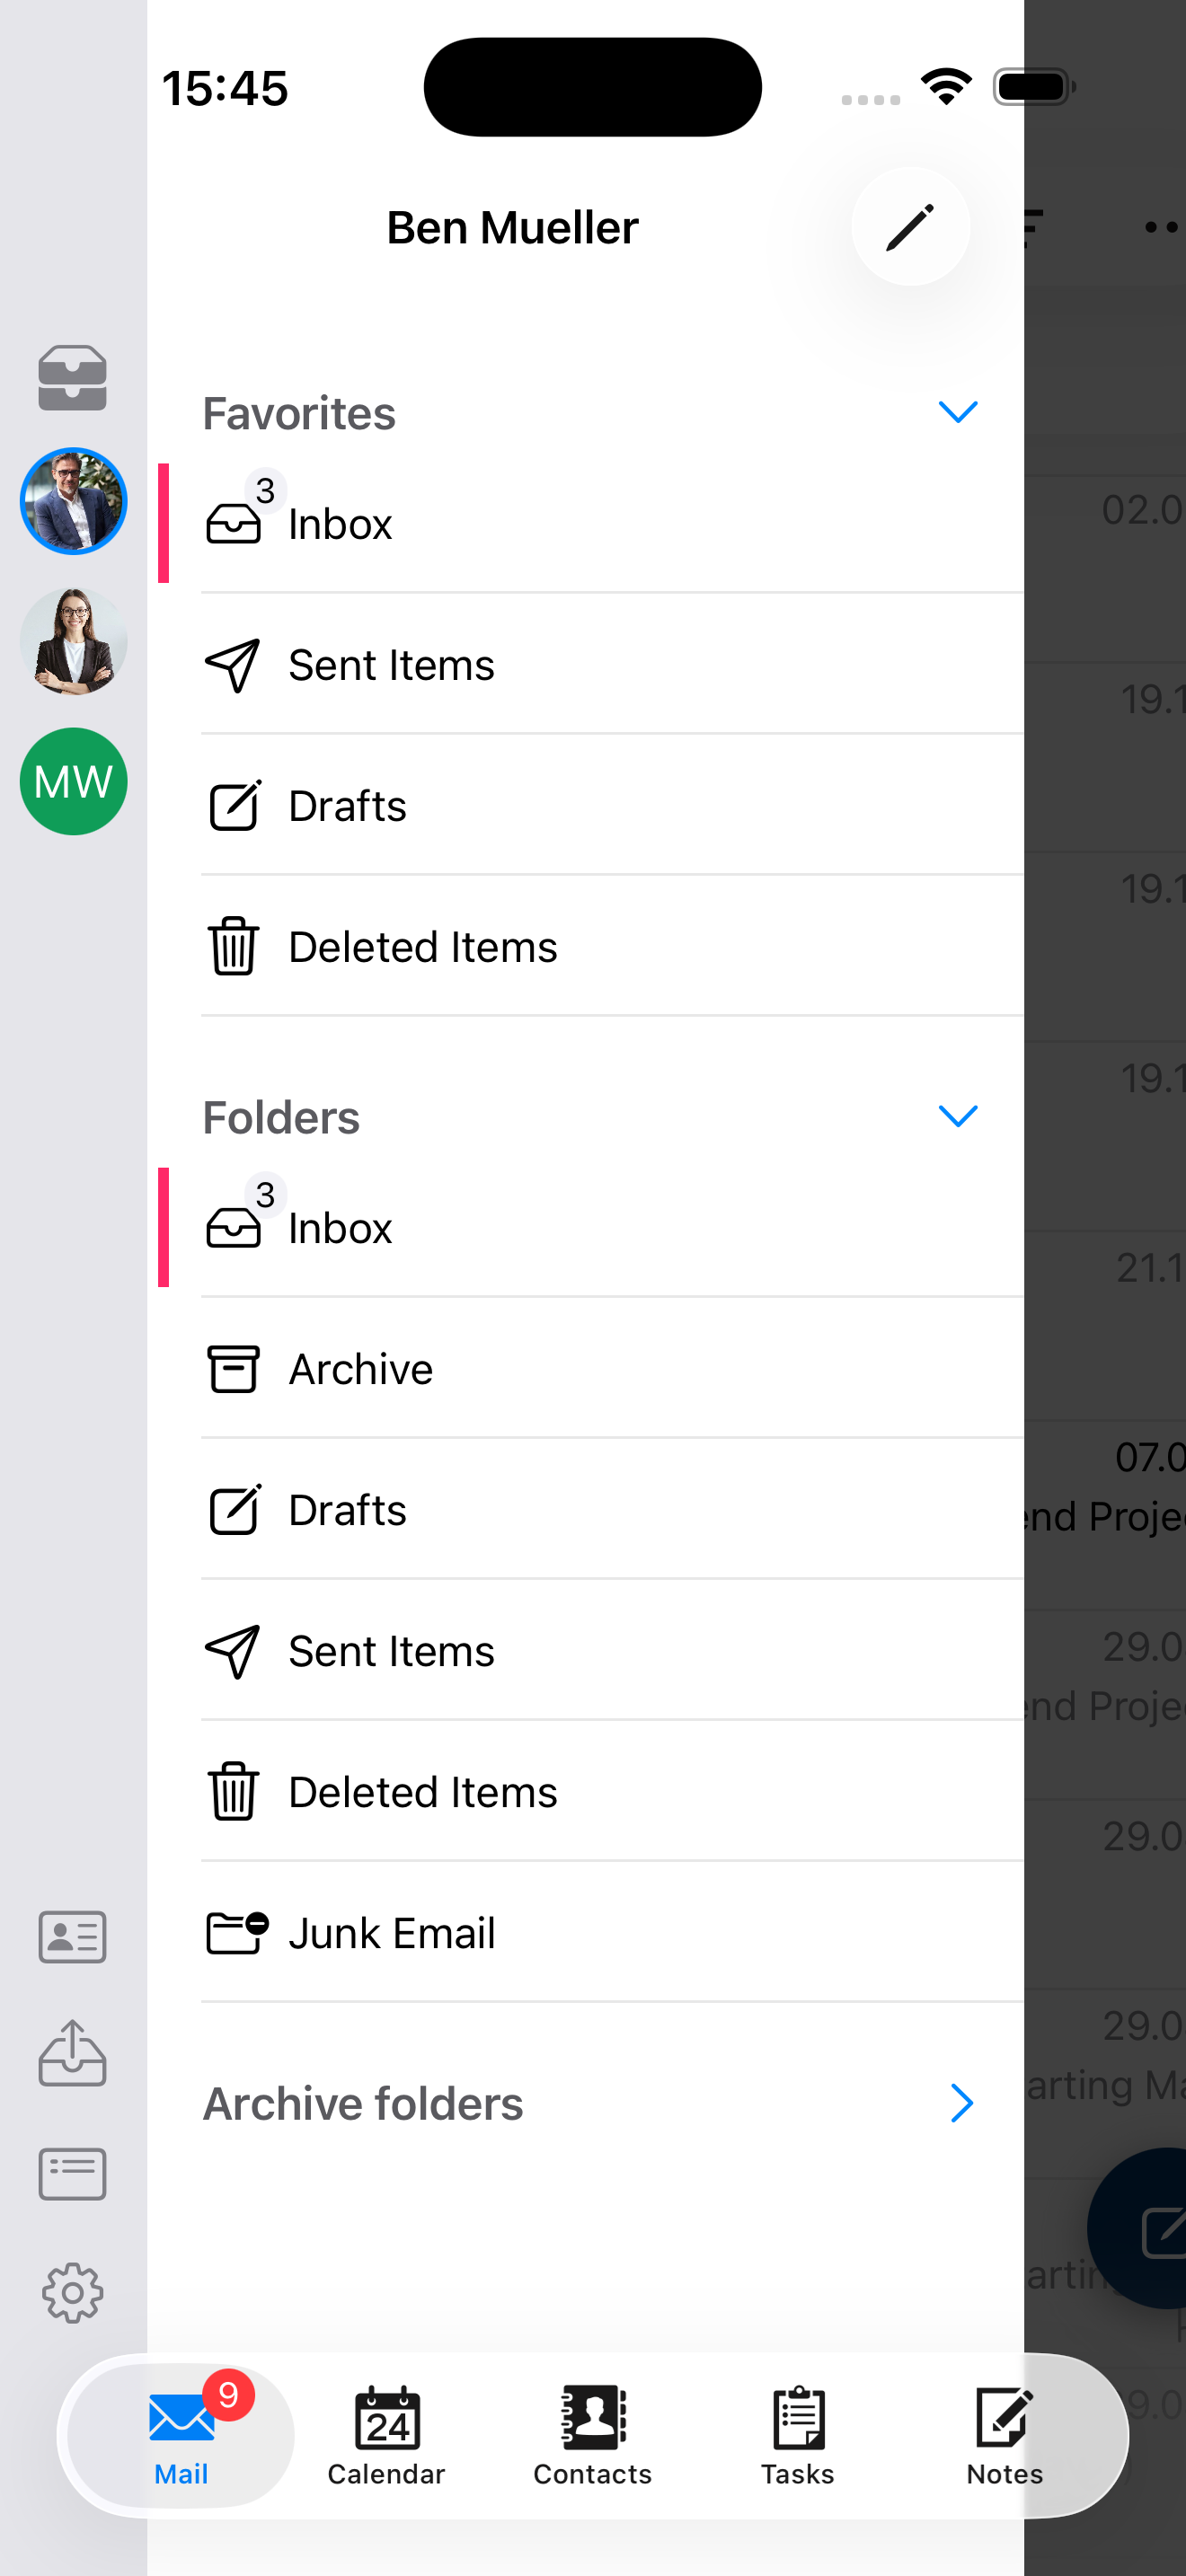Collapse the Favorites section
The height and width of the screenshot is (2576, 1186).
pyautogui.click(x=958, y=412)
